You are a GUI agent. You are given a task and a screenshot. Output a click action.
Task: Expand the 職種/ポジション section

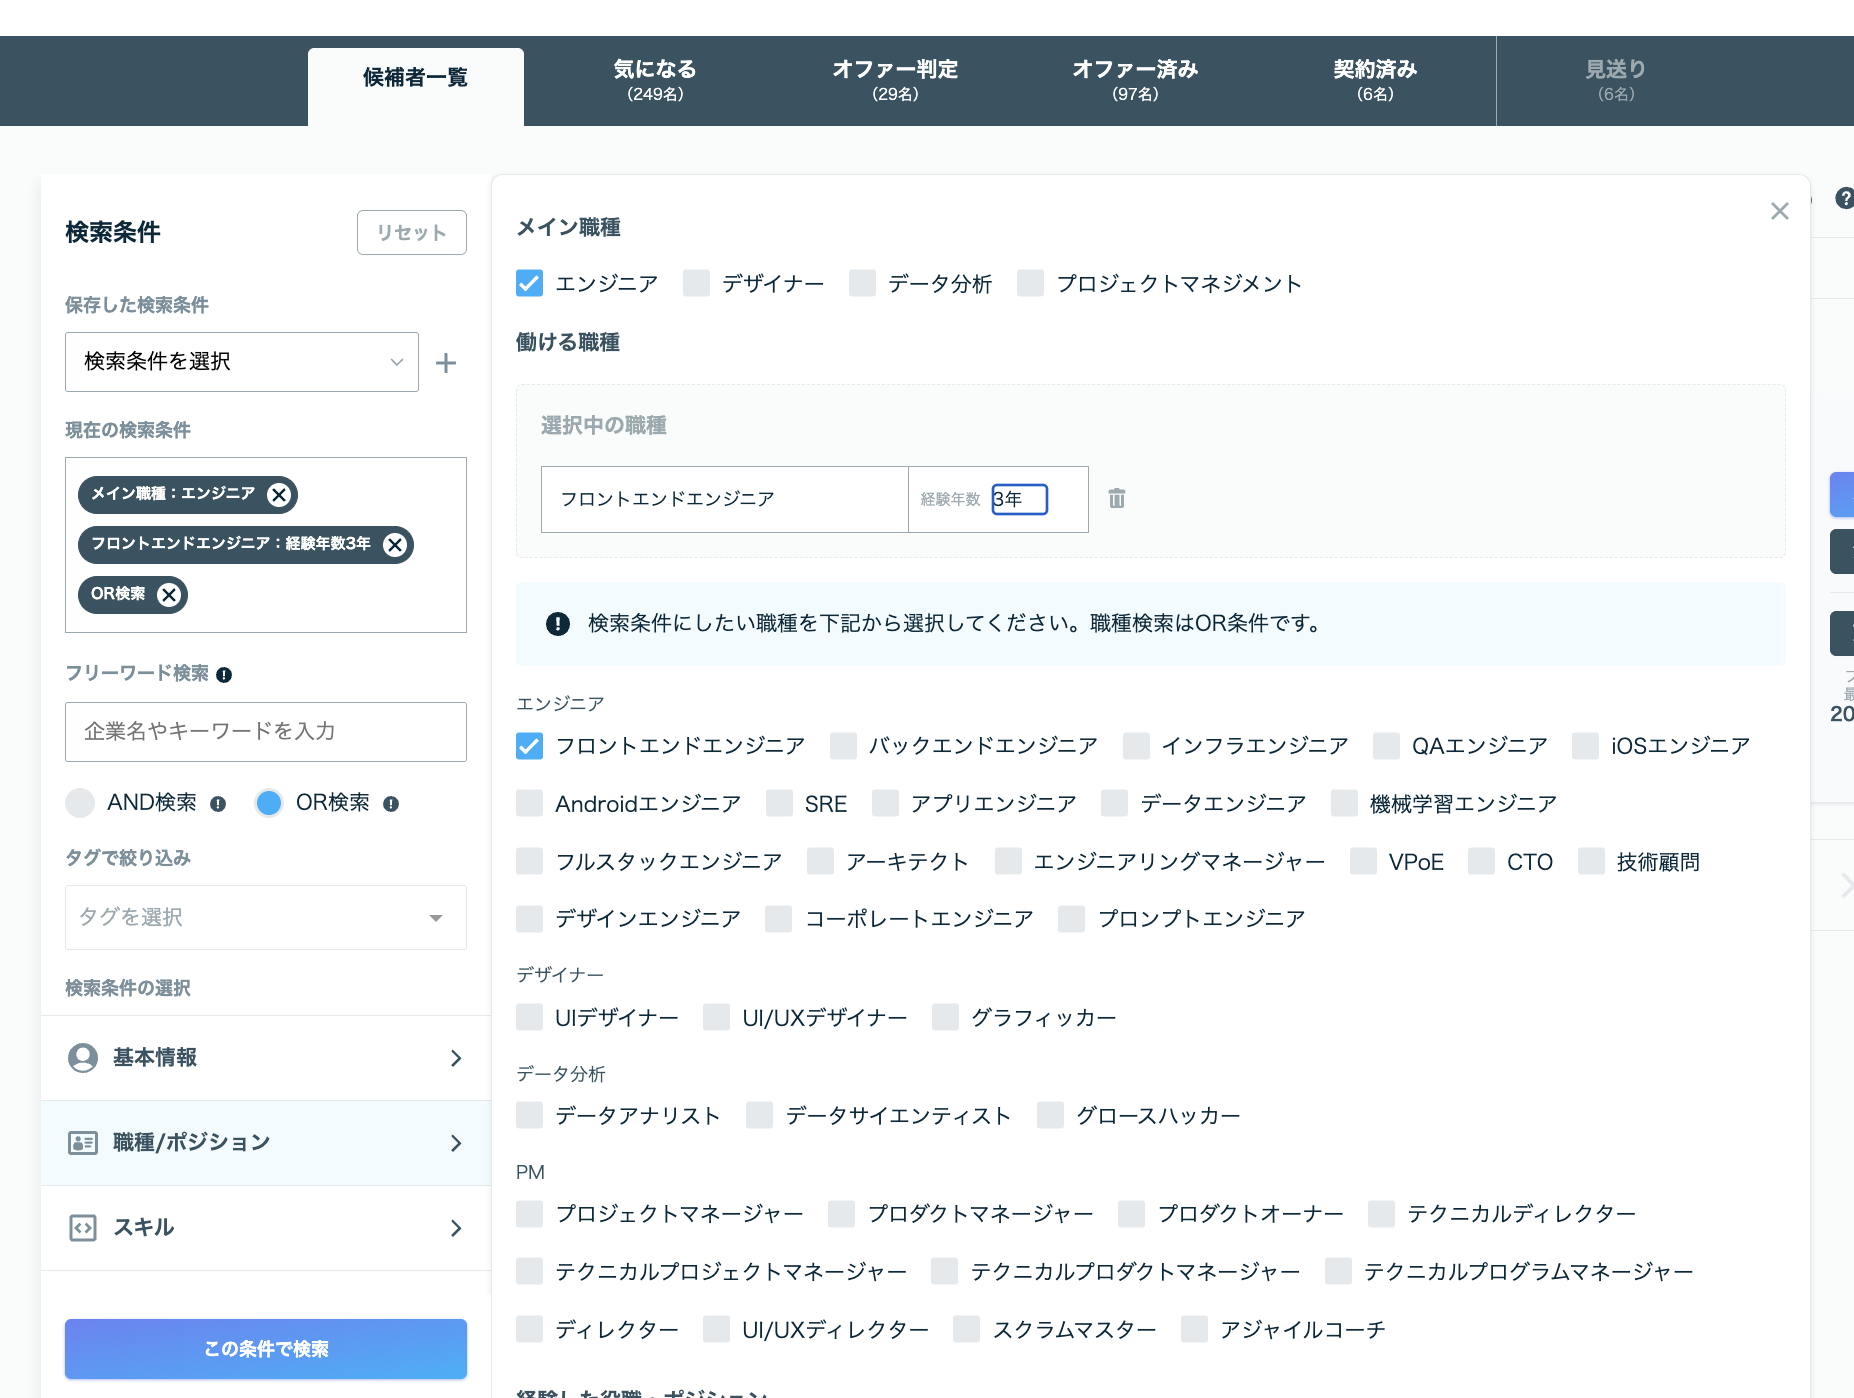click(266, 1143)
